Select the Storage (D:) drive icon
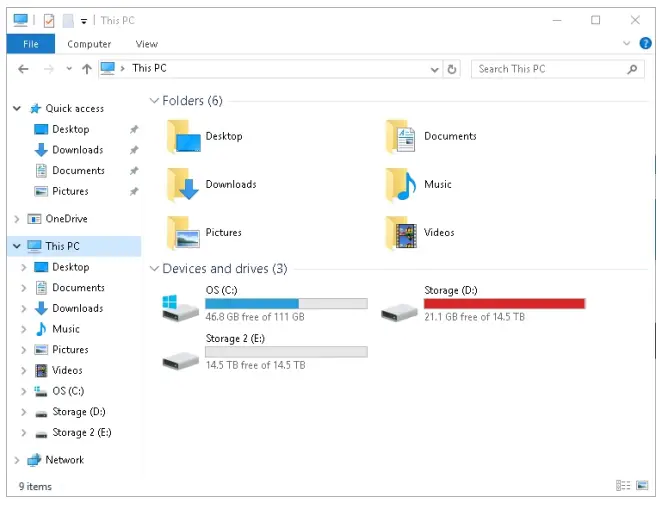662x511 pixels. pyautogui.click(x=399, y=313)
